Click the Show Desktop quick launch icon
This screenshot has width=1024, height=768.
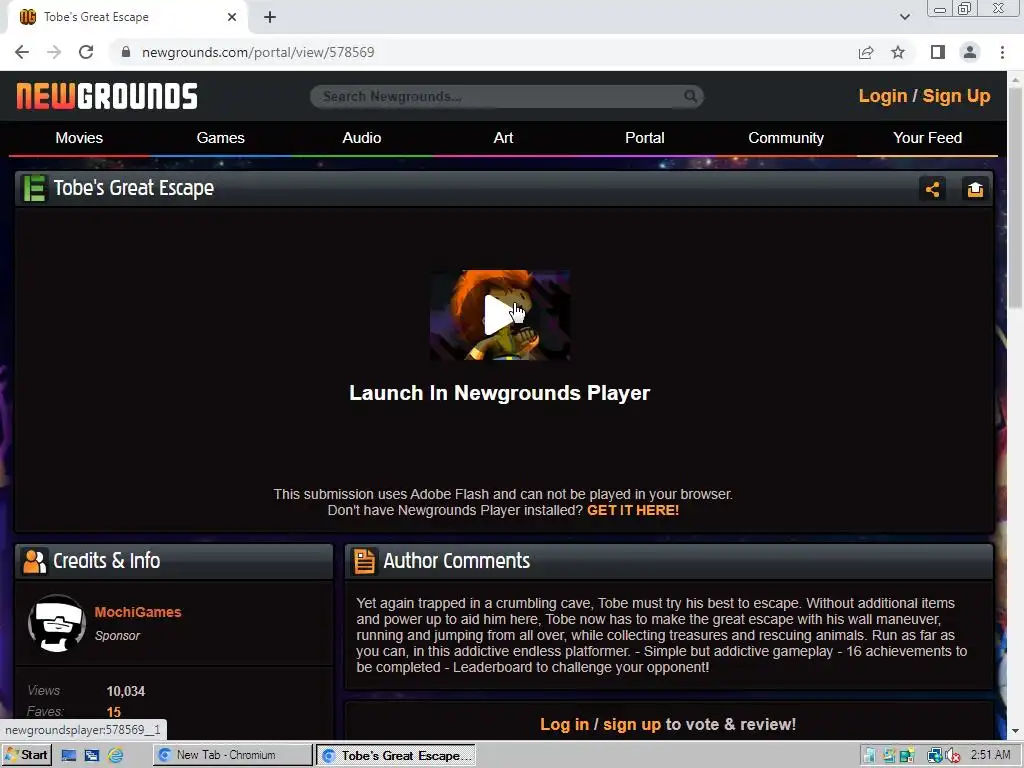pyautogui.click(x=69, y=756)
